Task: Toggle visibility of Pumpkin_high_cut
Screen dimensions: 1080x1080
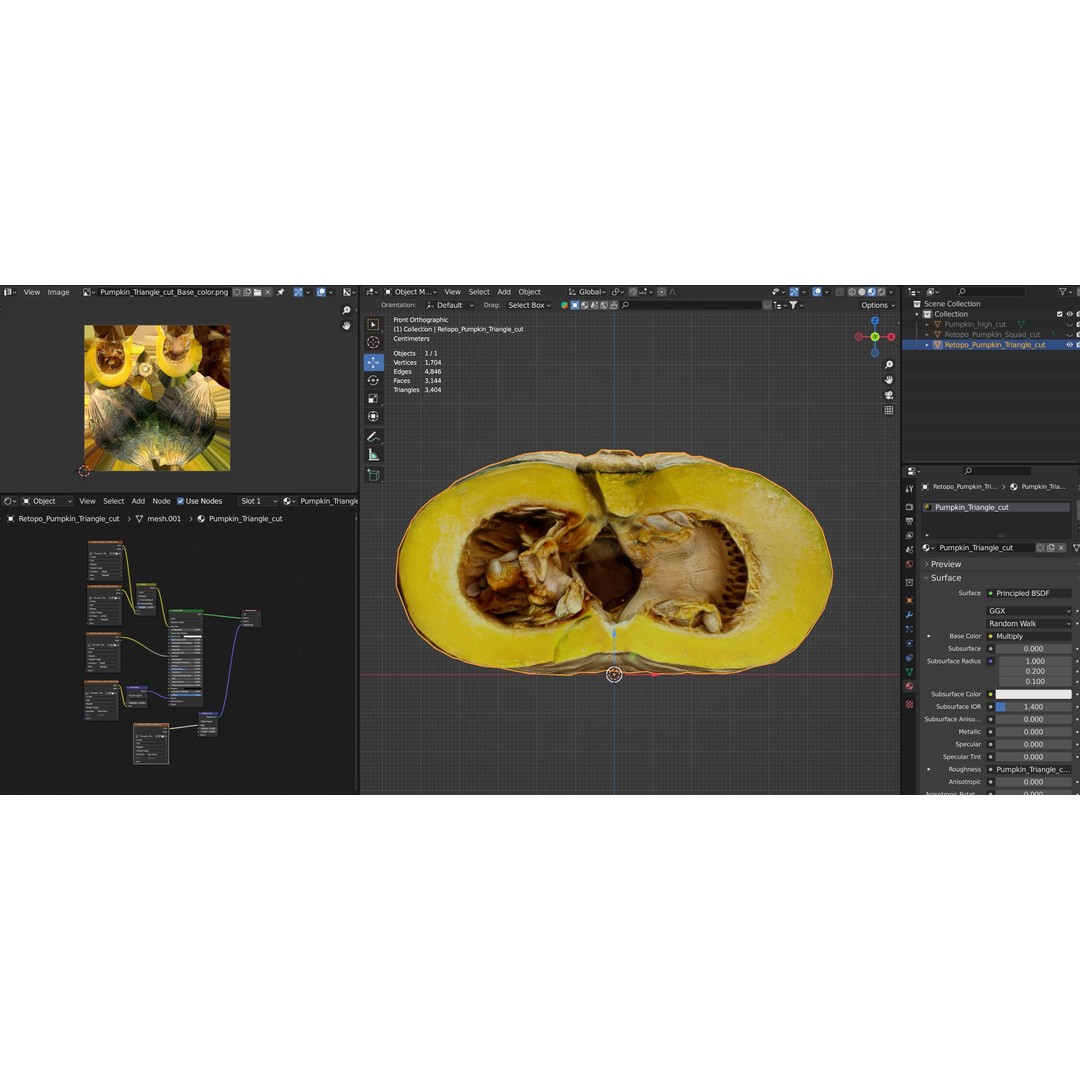Action: [x=1069, y=324]
